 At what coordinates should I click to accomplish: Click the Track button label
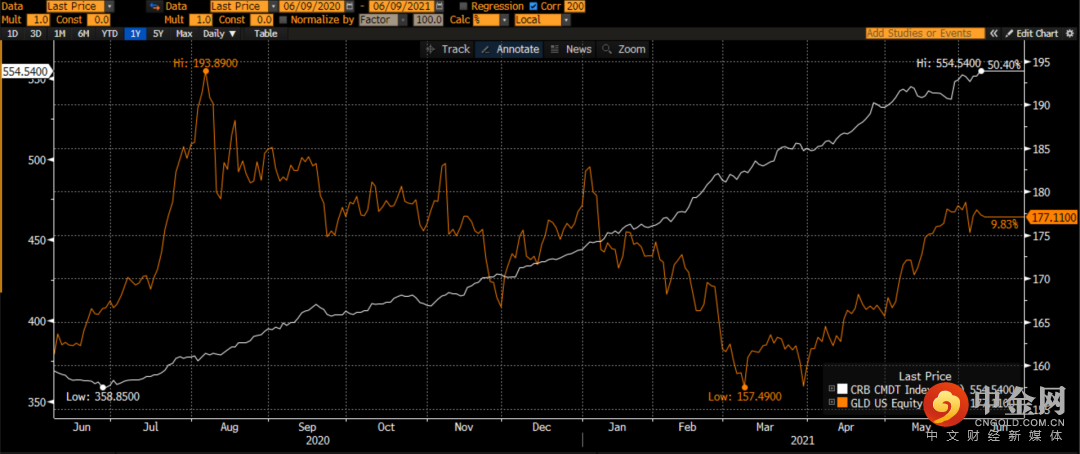tap(455, 49)
